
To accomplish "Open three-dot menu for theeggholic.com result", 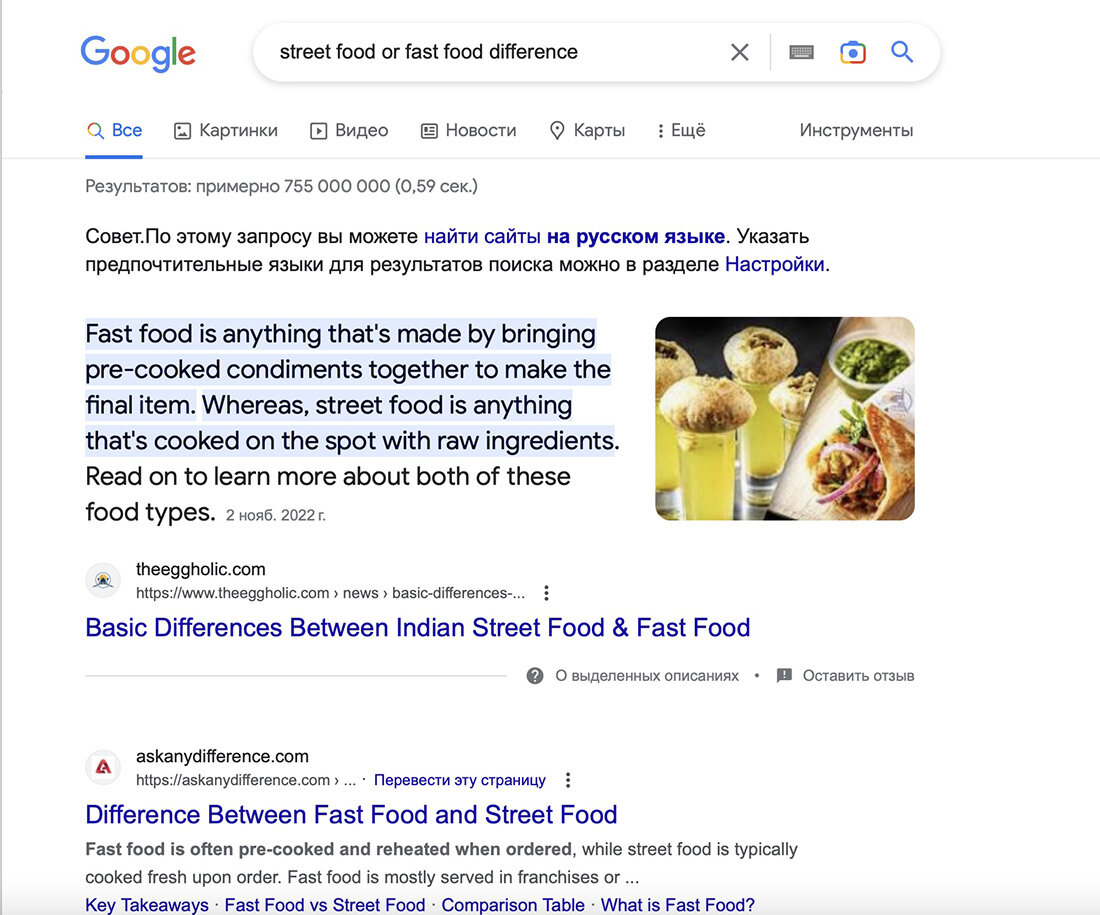I will click(546, 593).
